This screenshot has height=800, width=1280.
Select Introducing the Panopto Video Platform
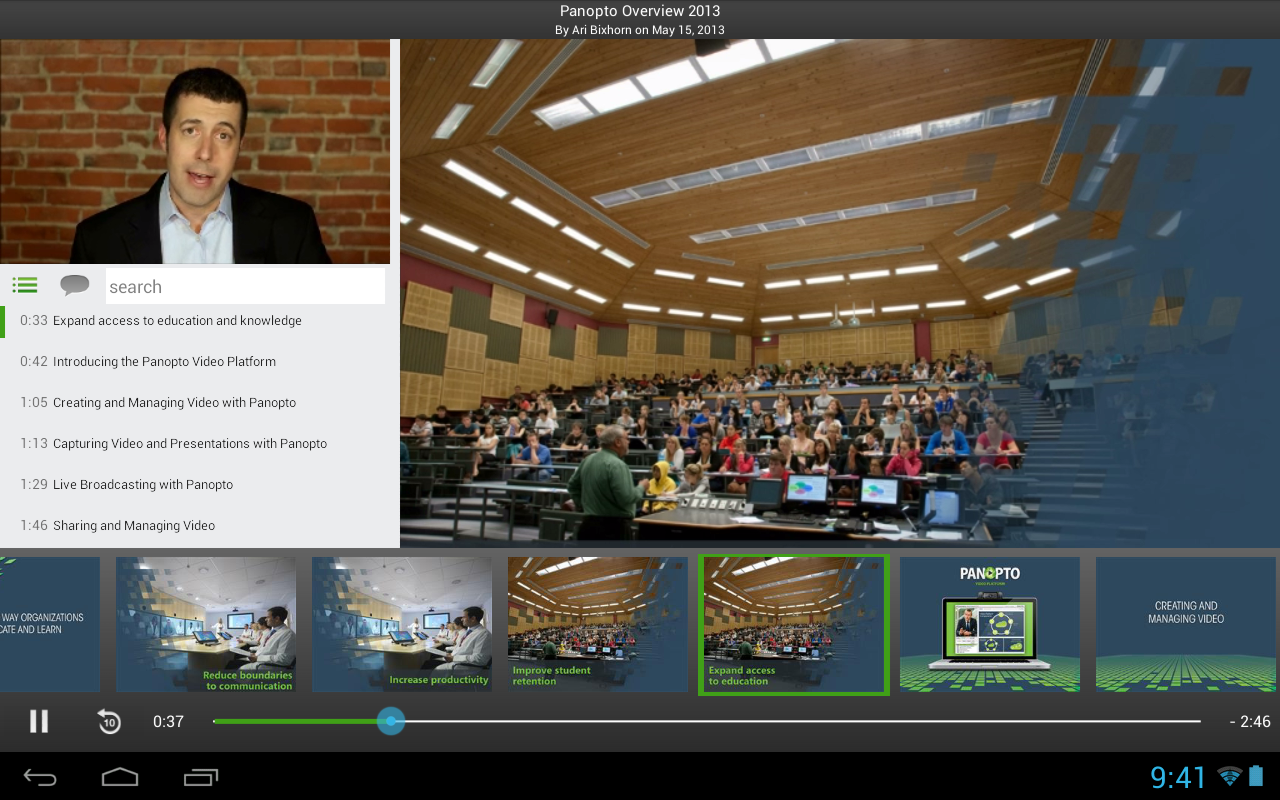(x=164, y=362)
